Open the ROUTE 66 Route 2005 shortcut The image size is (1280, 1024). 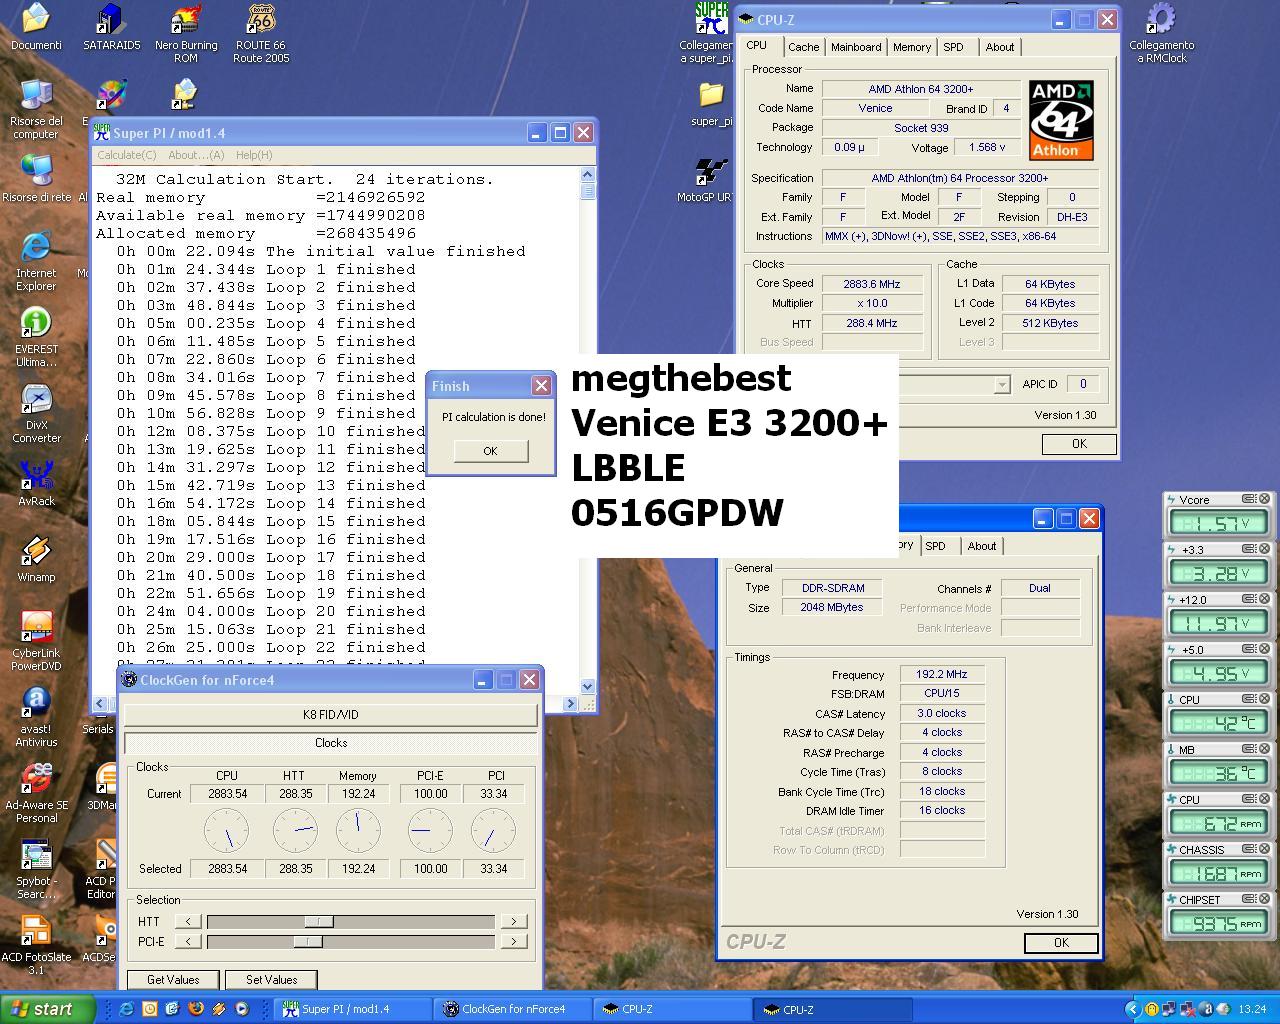point(261,33)
